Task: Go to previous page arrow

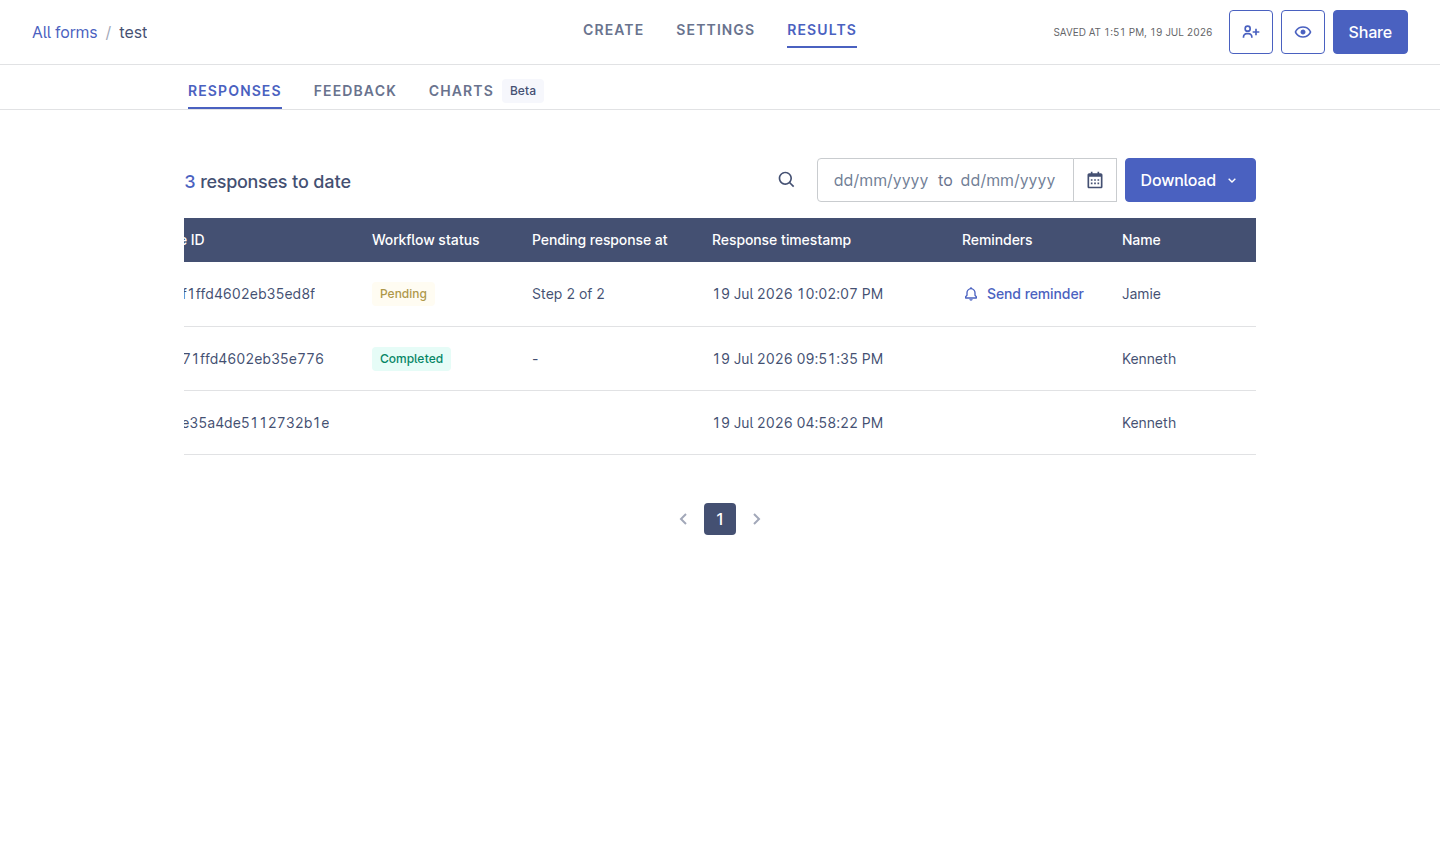Action: (684, 519)
